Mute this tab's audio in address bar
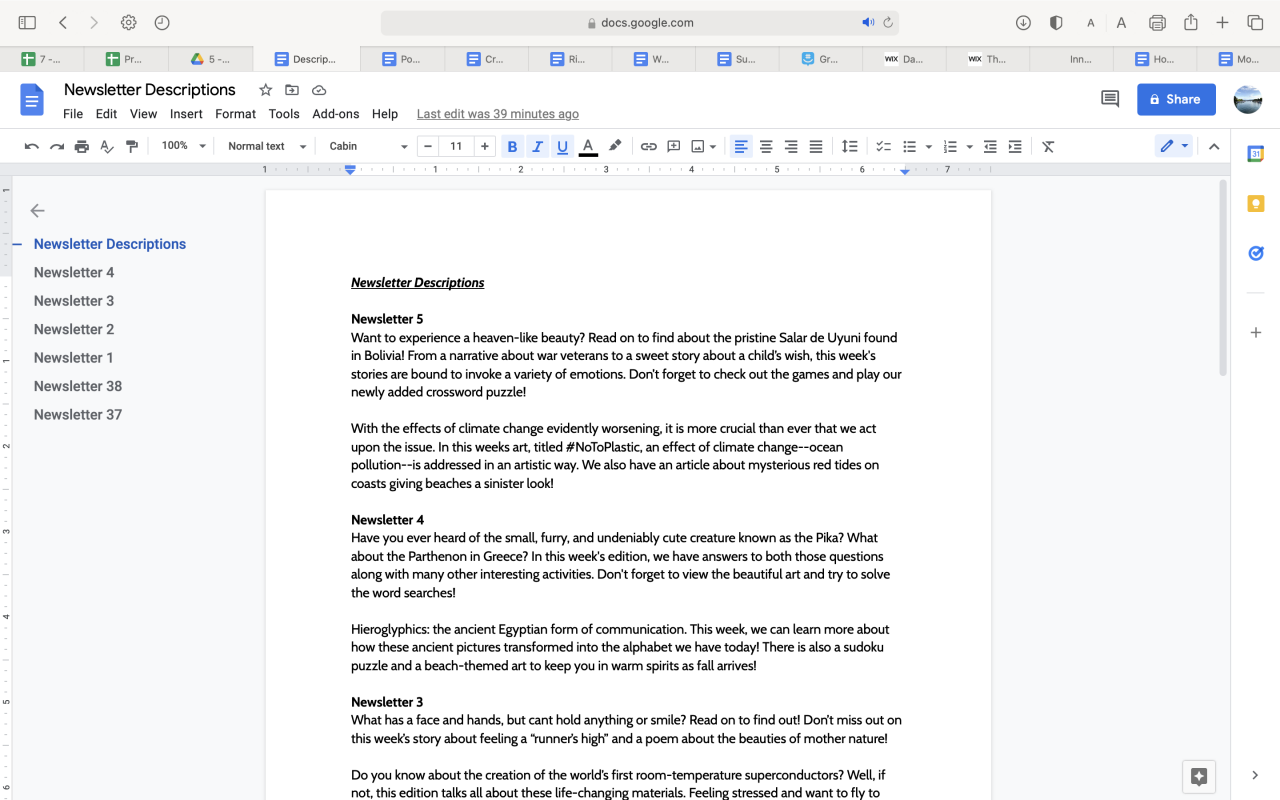The image size is (1280, 800). [x=867, y=22]
